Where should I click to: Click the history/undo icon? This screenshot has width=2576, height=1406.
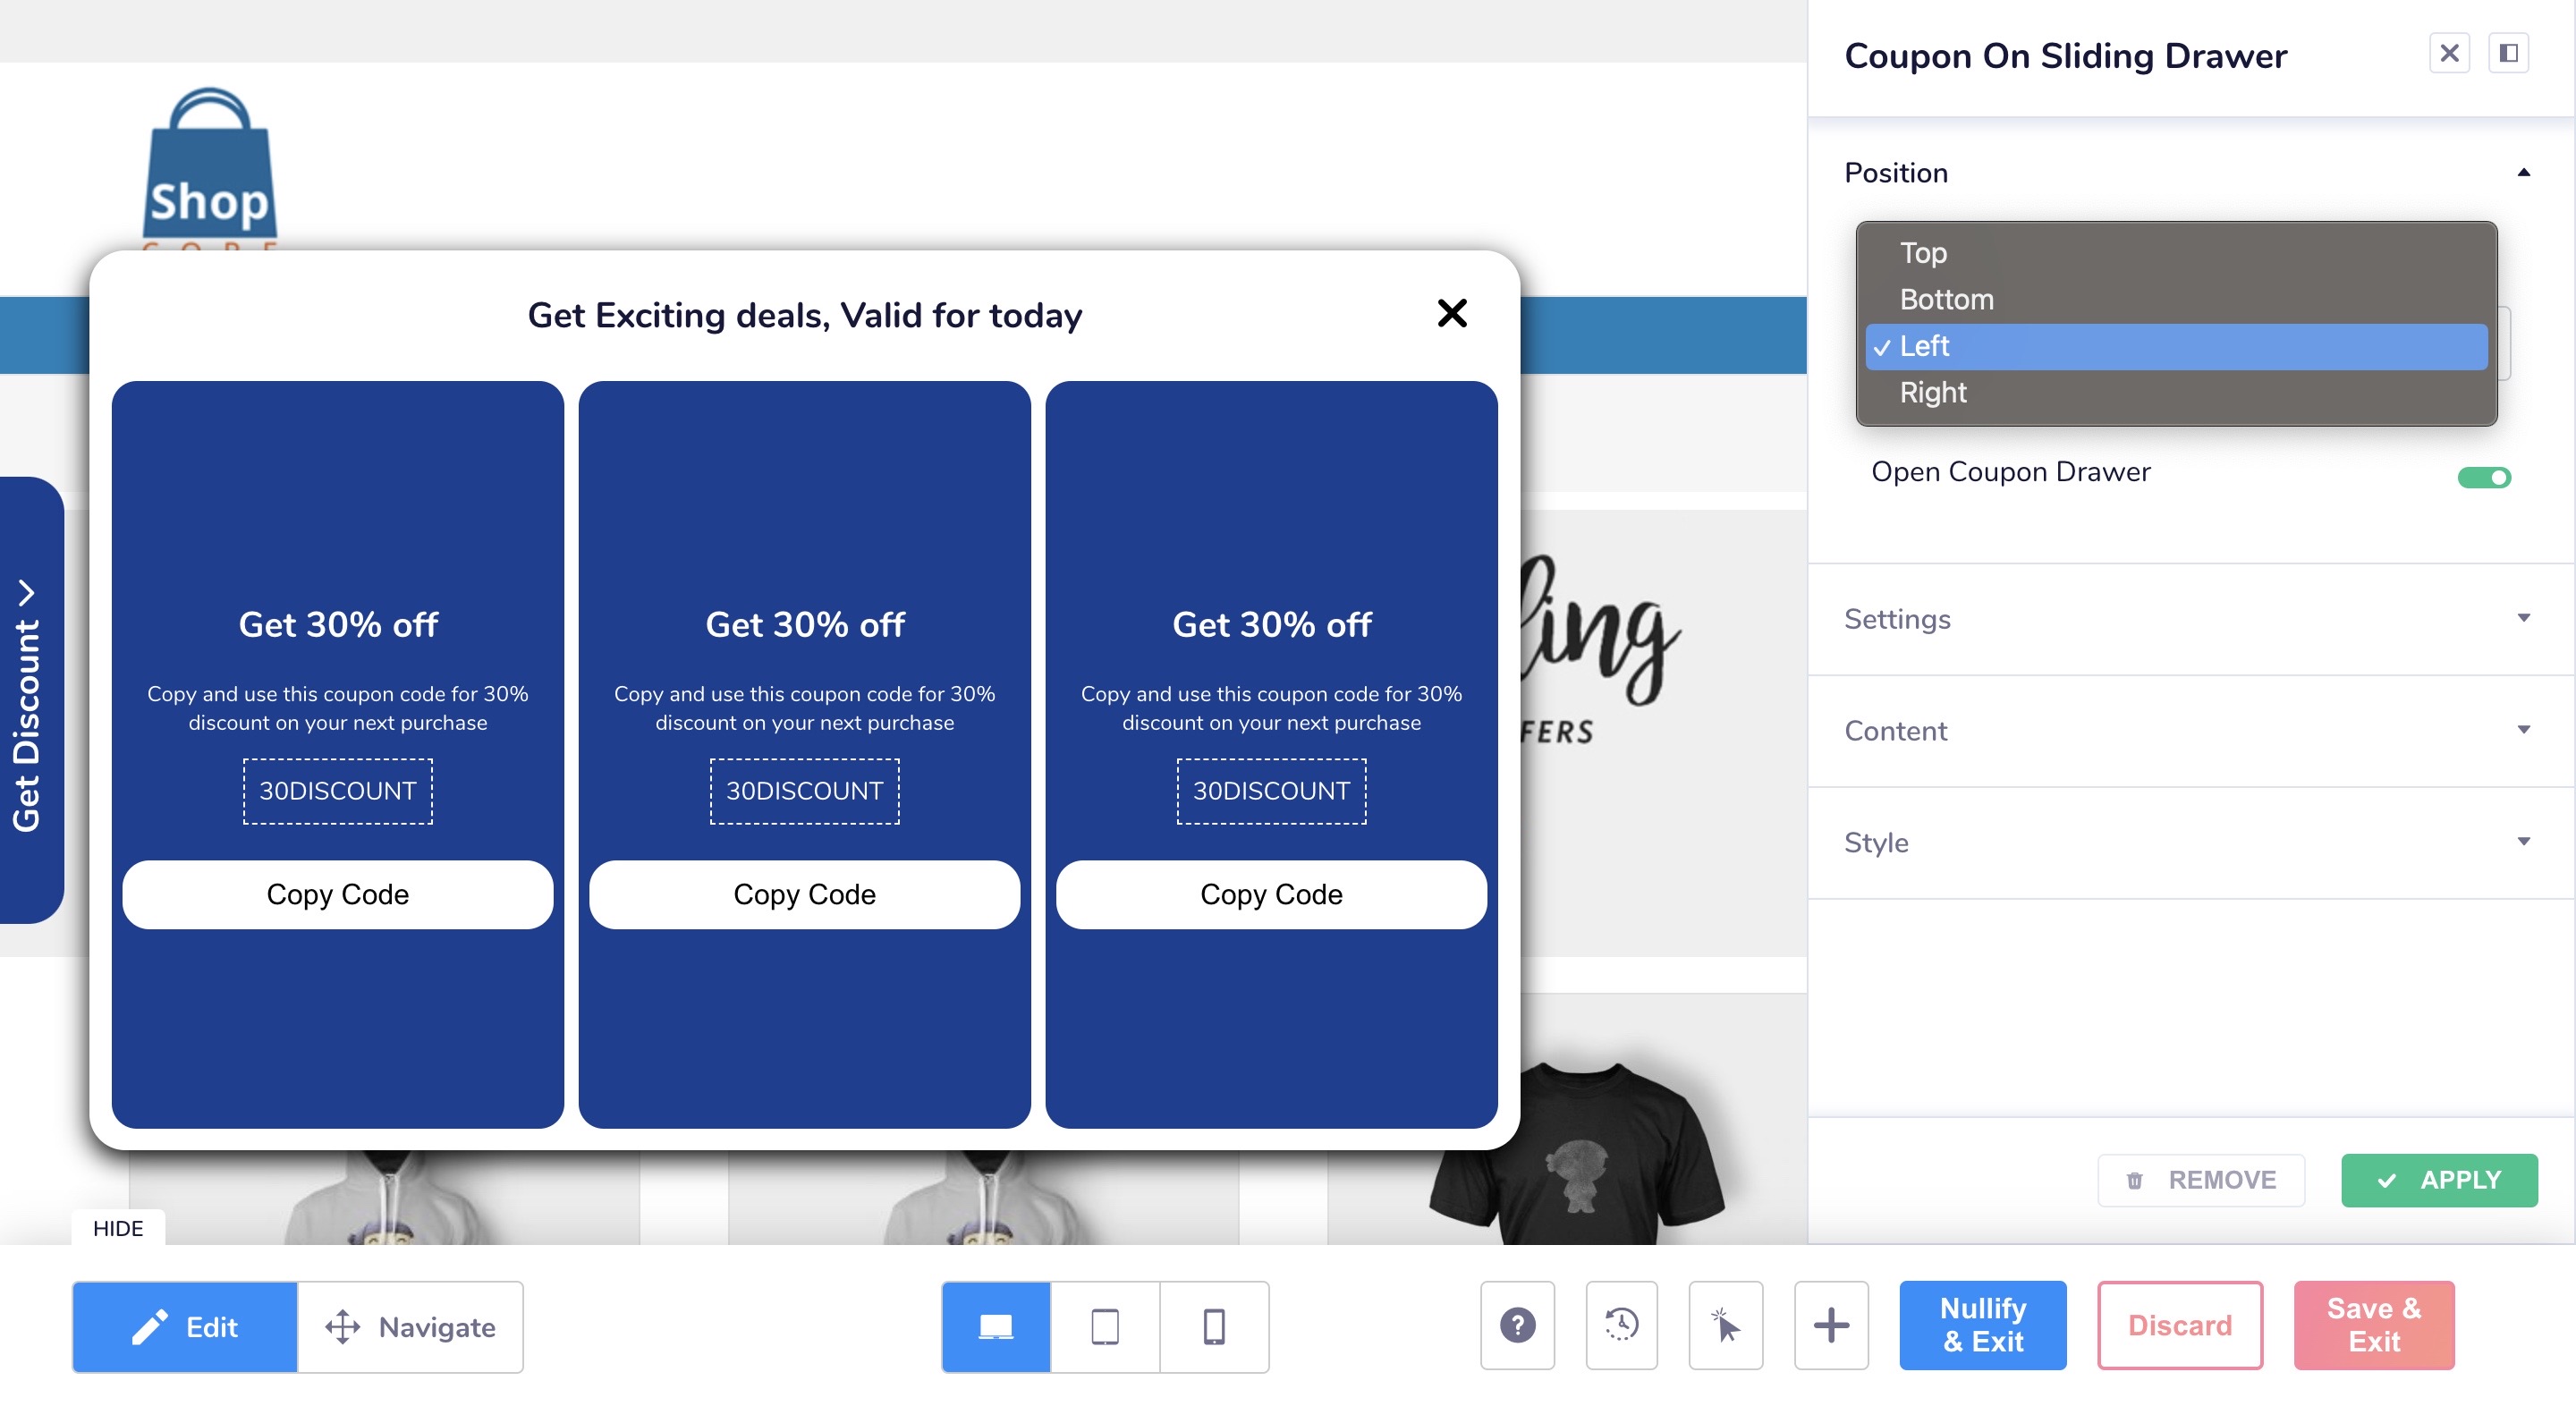pos(1623,1325)
